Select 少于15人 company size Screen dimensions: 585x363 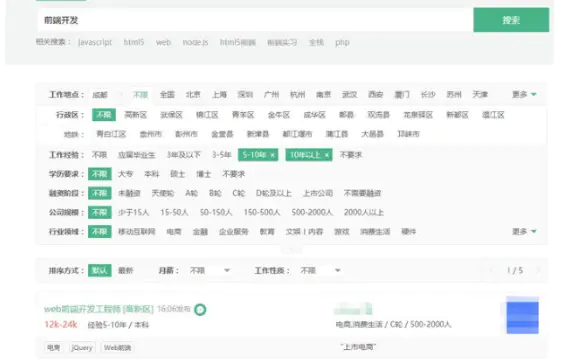[134, 213]
